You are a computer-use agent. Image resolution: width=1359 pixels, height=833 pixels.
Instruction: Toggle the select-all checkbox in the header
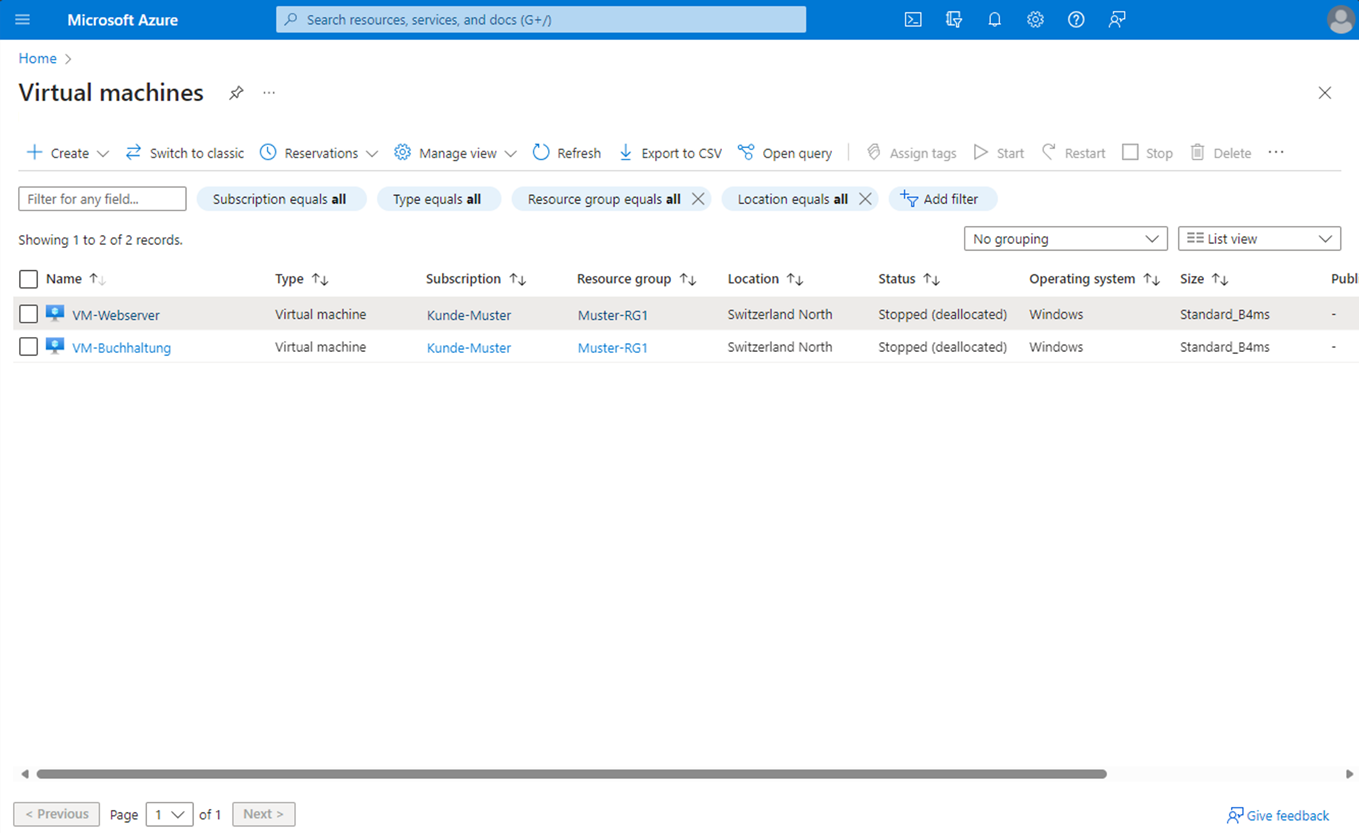(28, 279)
